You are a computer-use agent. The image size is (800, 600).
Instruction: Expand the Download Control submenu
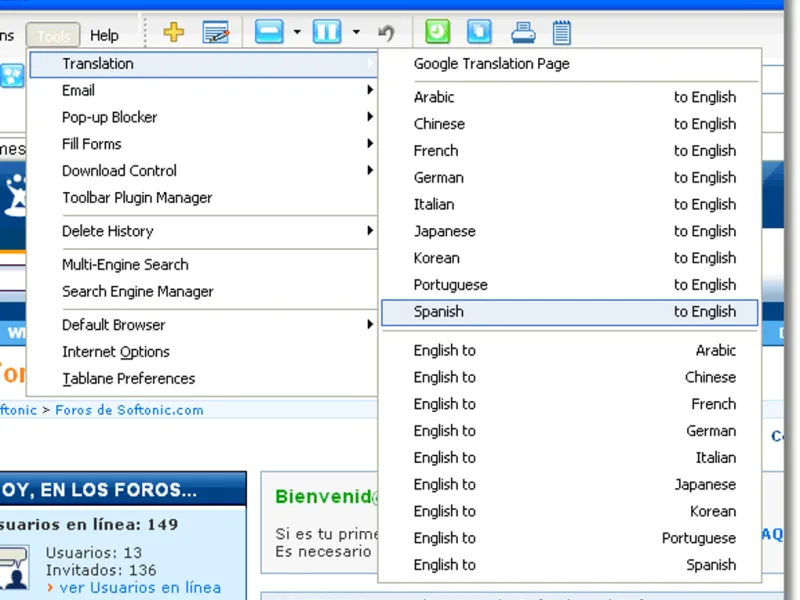(x=203, y=170)
